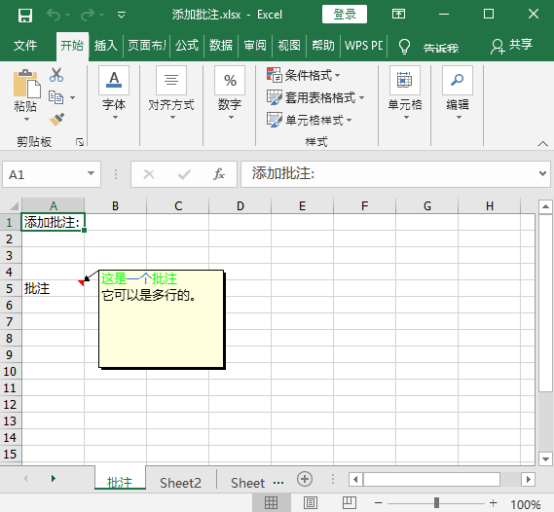Viewport: 554px width, 512px height.
Task: Select row 10 header
Action: (10, 371)
